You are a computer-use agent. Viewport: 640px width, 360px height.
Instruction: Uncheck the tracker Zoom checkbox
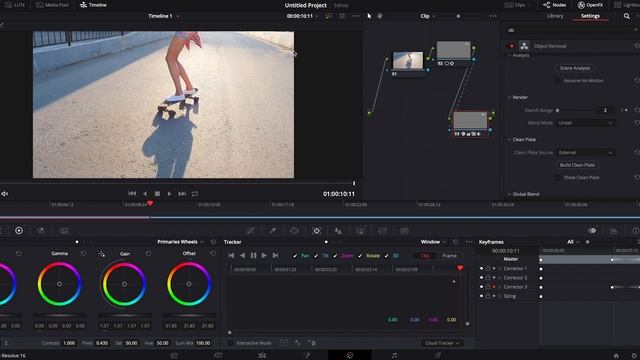(335, 256)
